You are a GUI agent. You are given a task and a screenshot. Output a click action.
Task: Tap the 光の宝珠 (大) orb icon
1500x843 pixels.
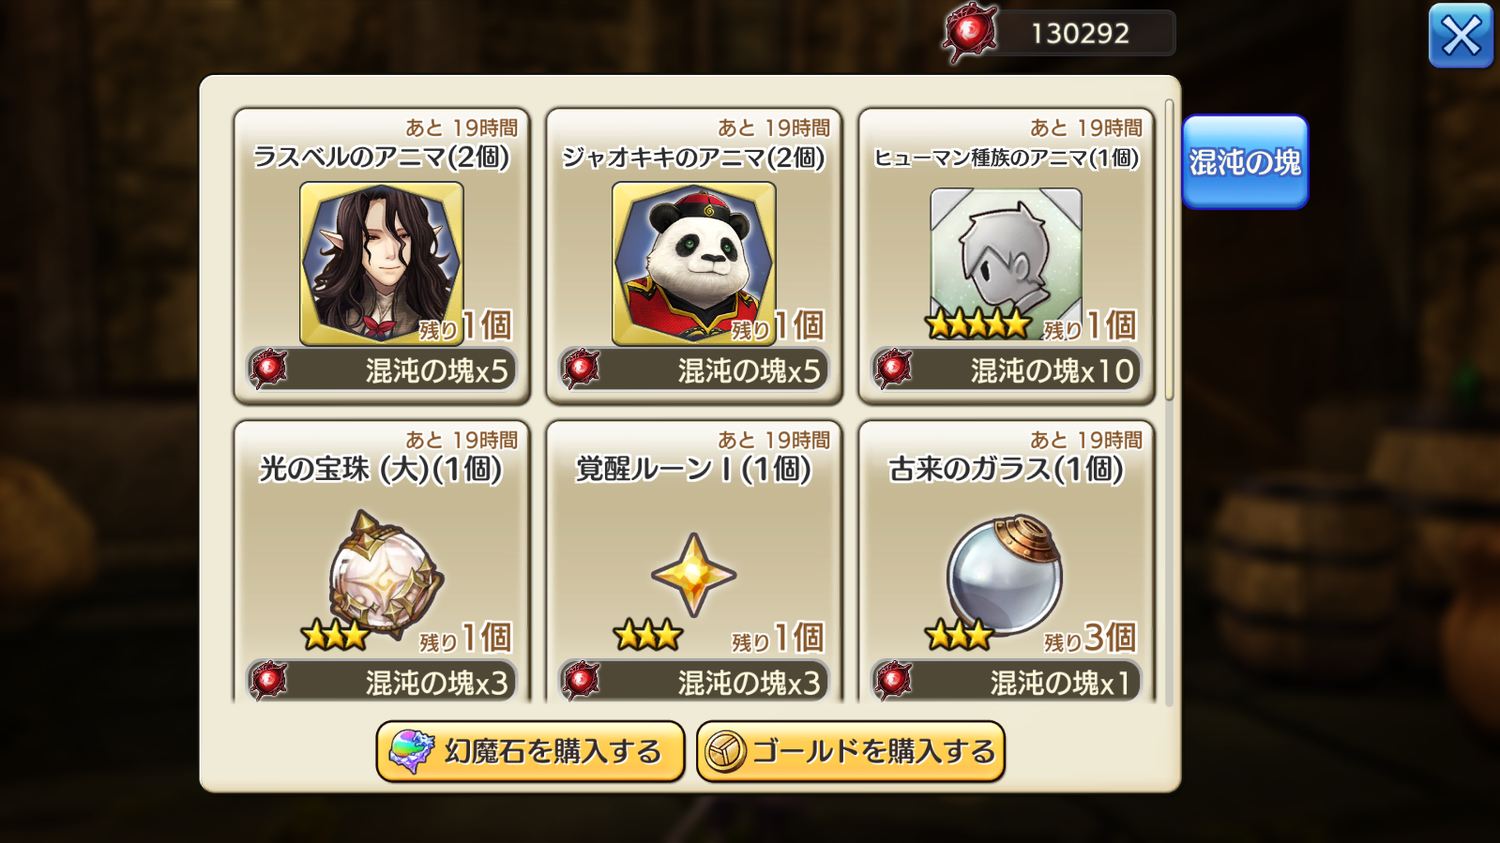(x=386, y=574)
